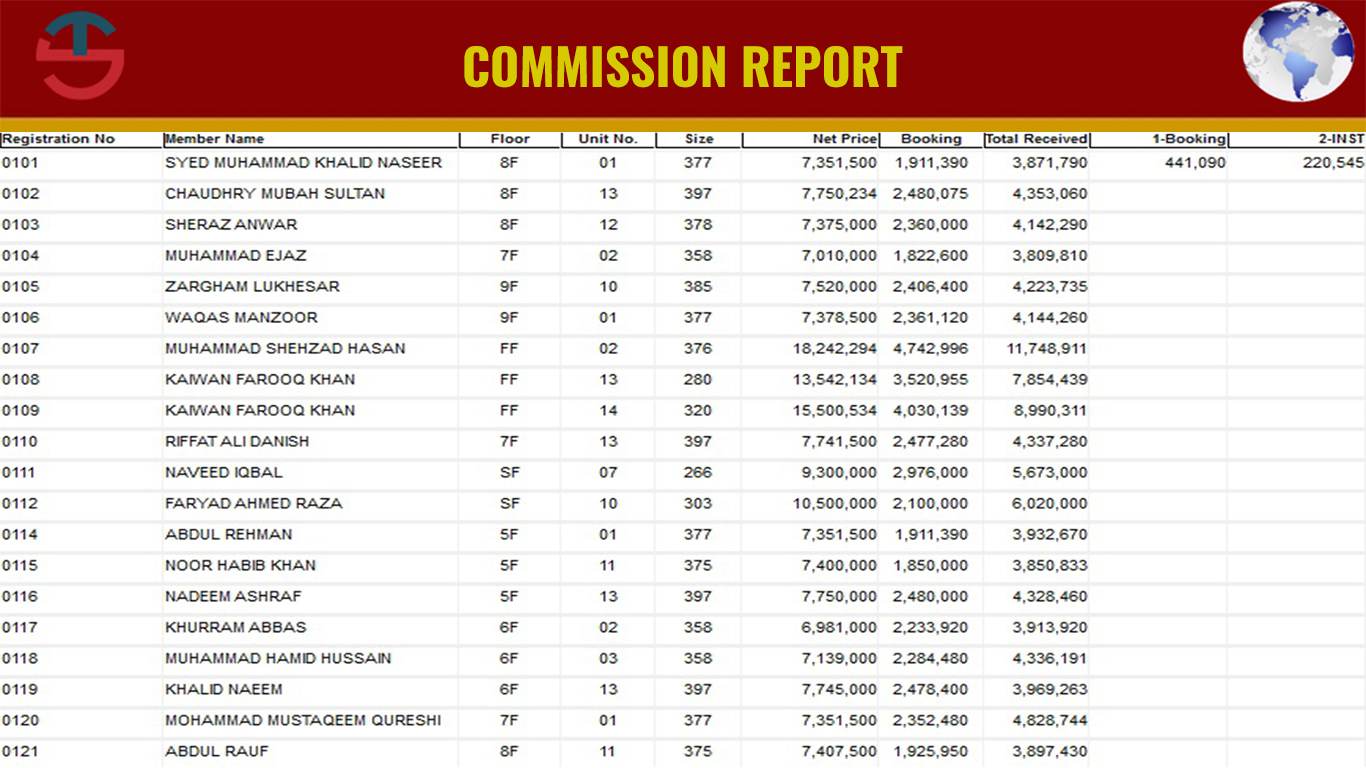Select CHAUDHRY MUBAH SULTAN name cell
Viewport: 1366px width, 768px height.
coord(275,193)
